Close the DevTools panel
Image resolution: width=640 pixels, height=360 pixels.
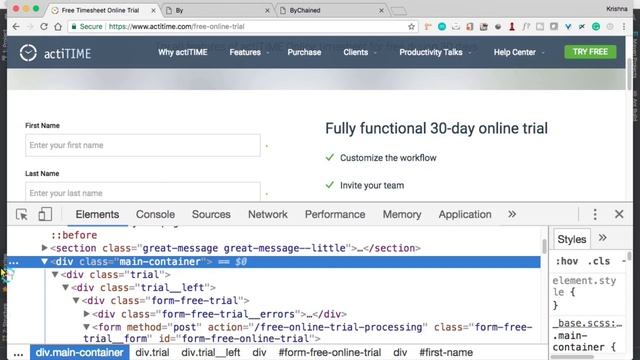coord(619,214)
